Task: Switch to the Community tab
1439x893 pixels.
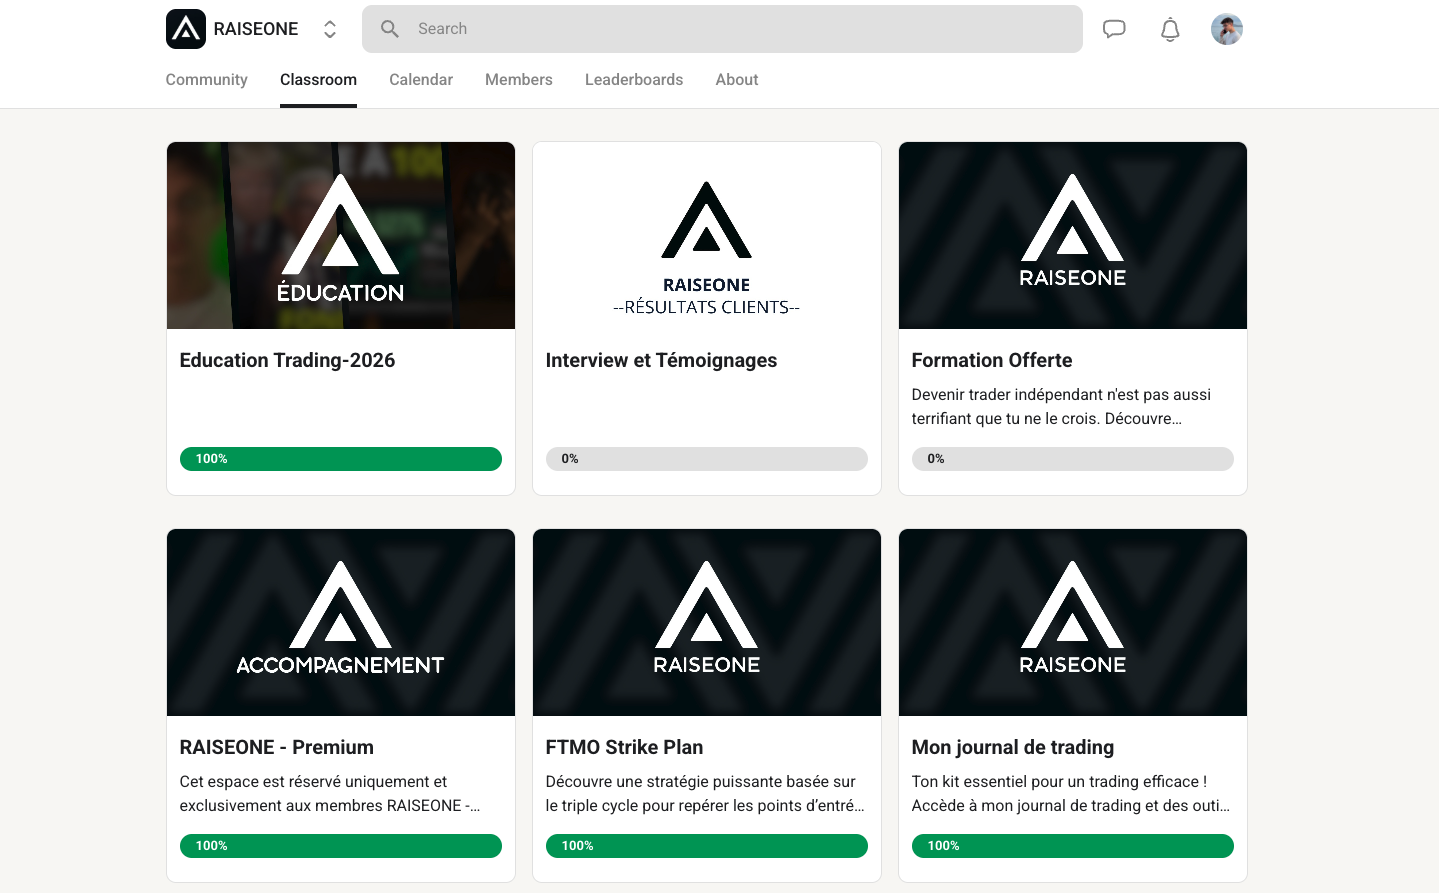Action: click(x=207, y=80)
